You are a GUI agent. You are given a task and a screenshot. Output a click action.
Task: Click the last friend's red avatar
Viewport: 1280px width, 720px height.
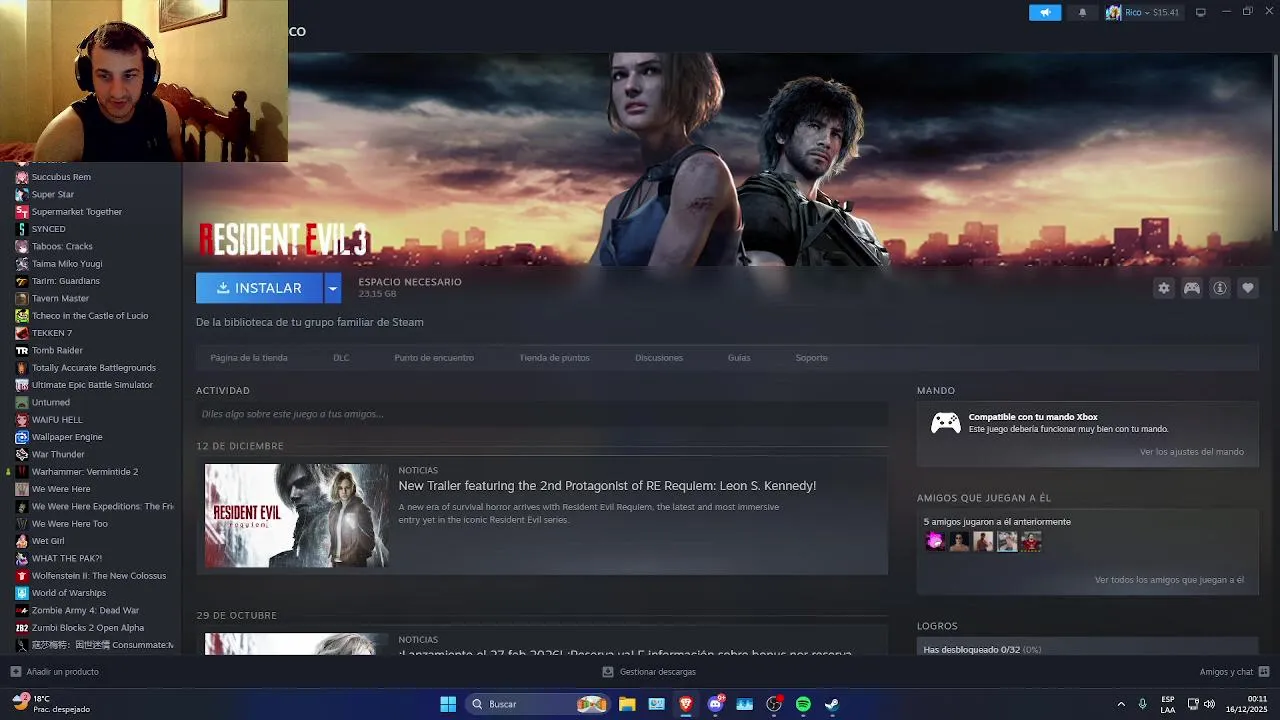point(1031,541)
